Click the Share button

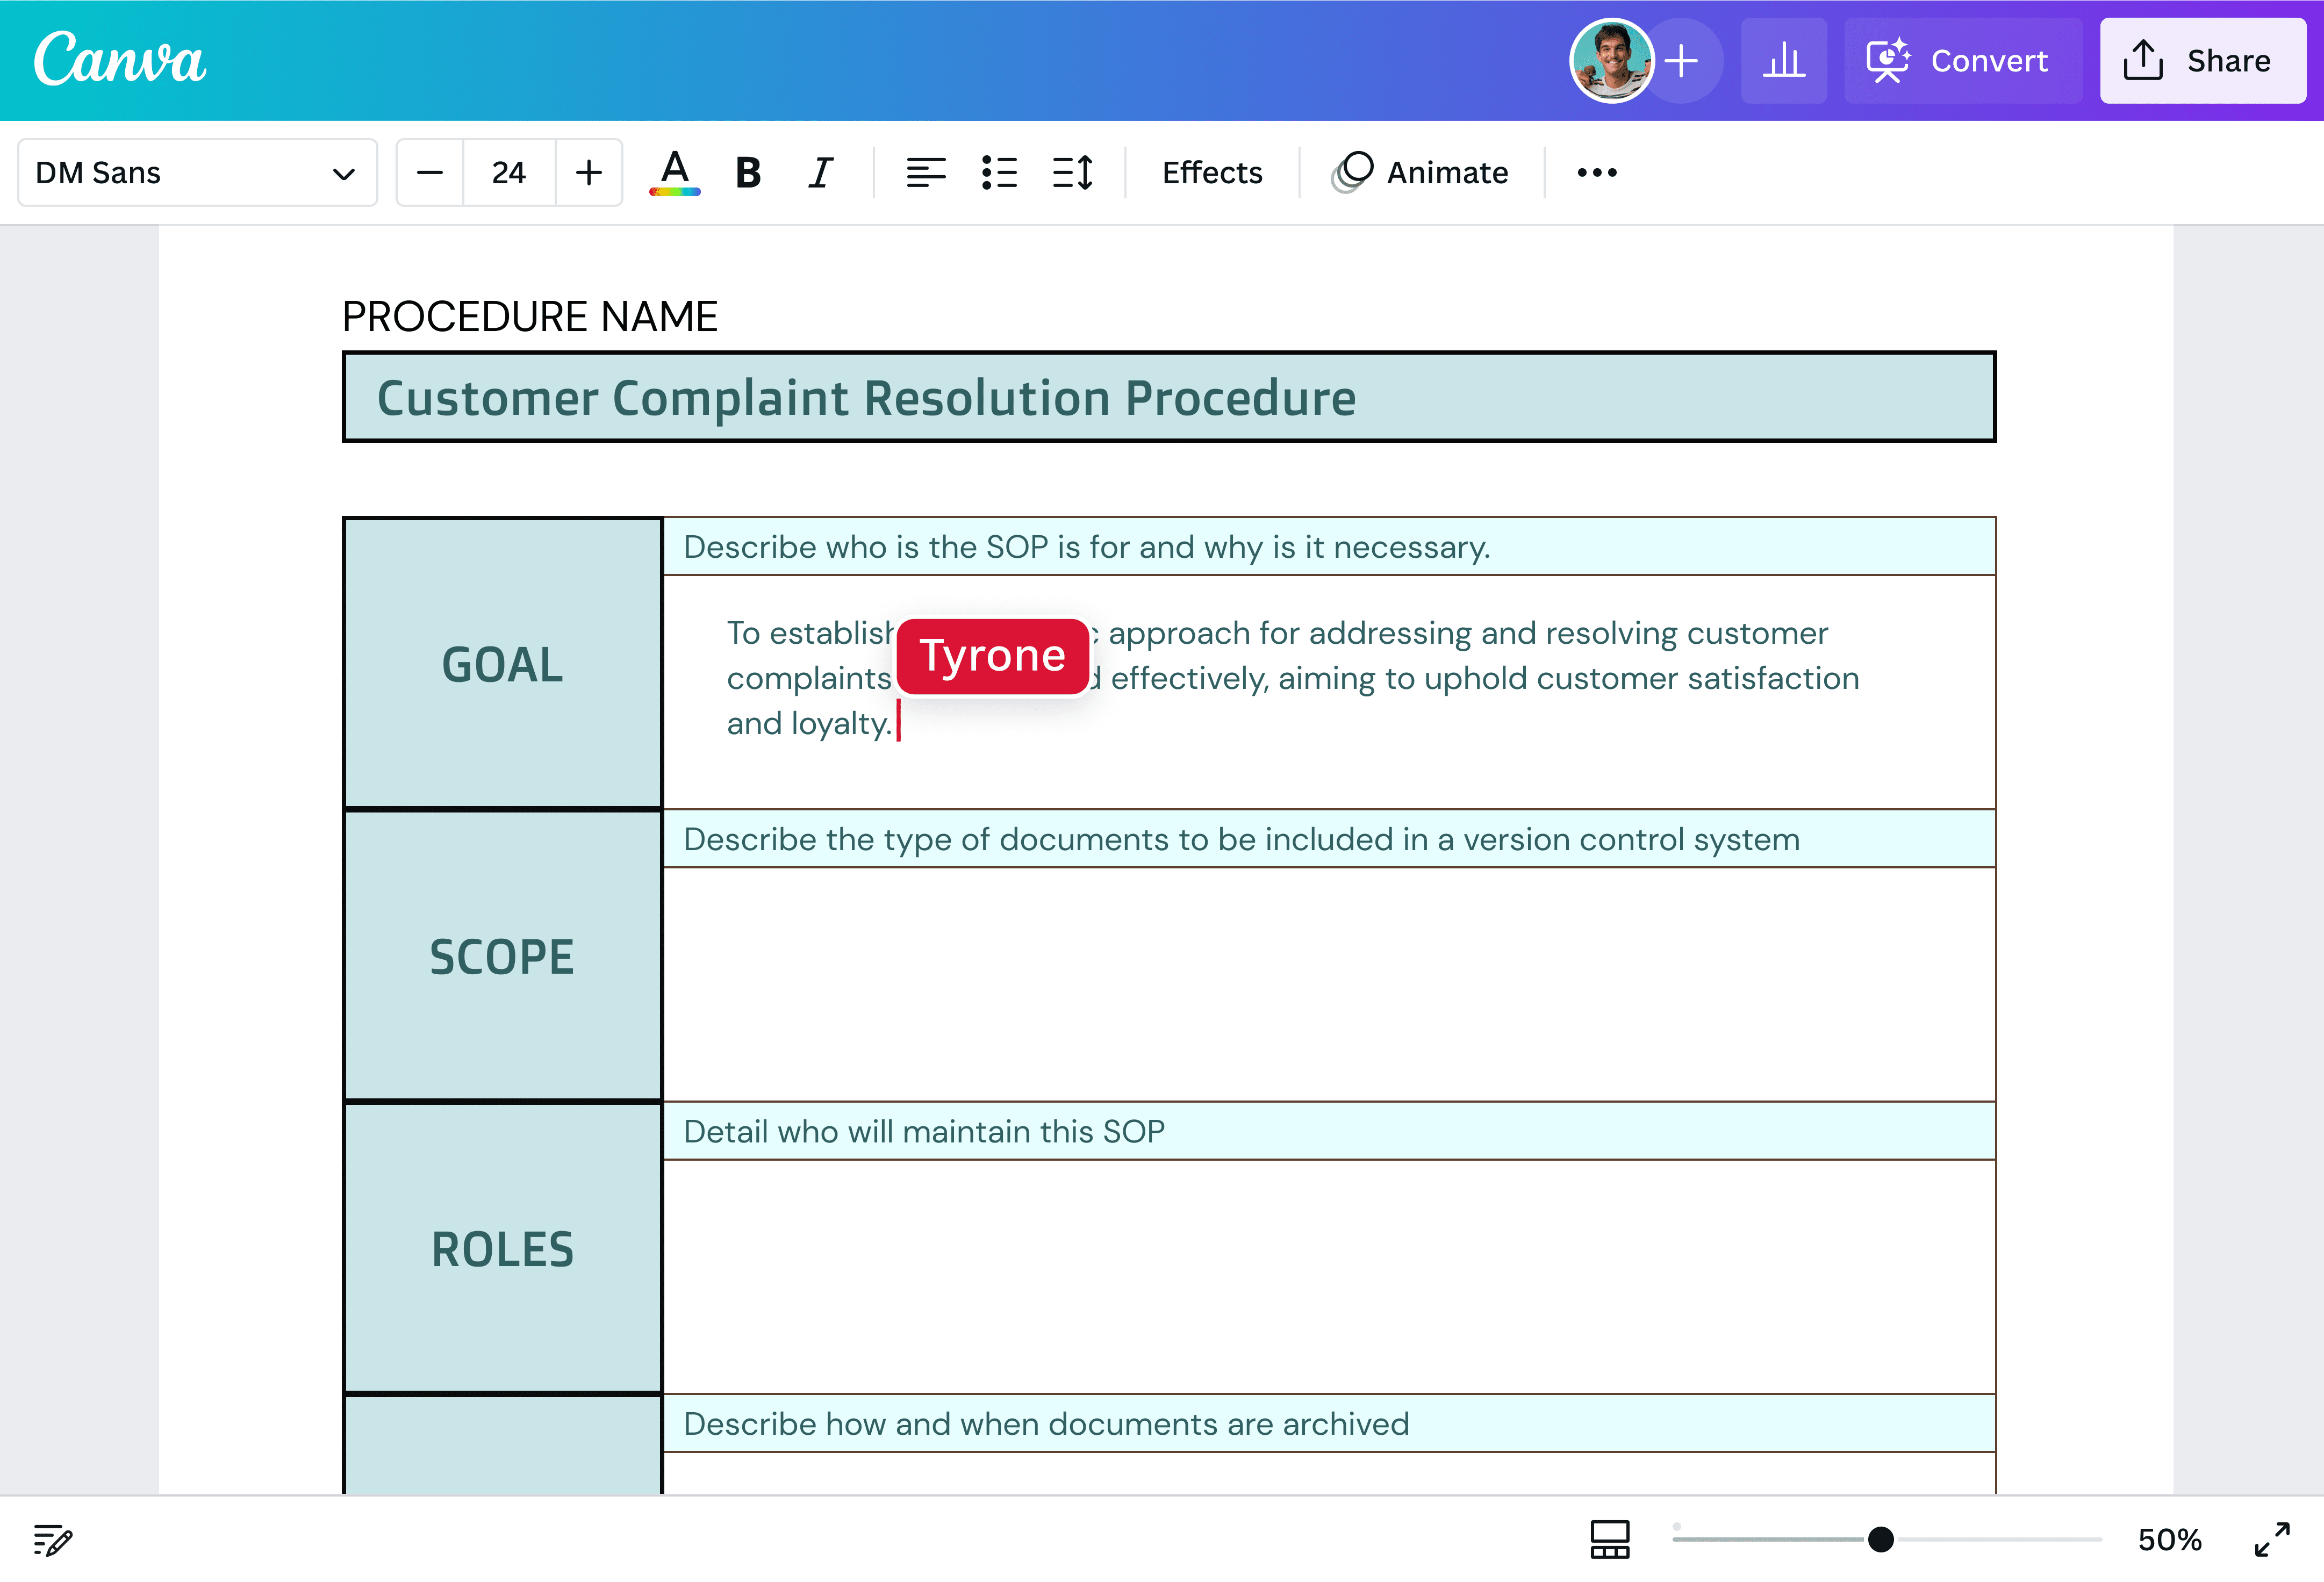click(x=2202, y=60)
